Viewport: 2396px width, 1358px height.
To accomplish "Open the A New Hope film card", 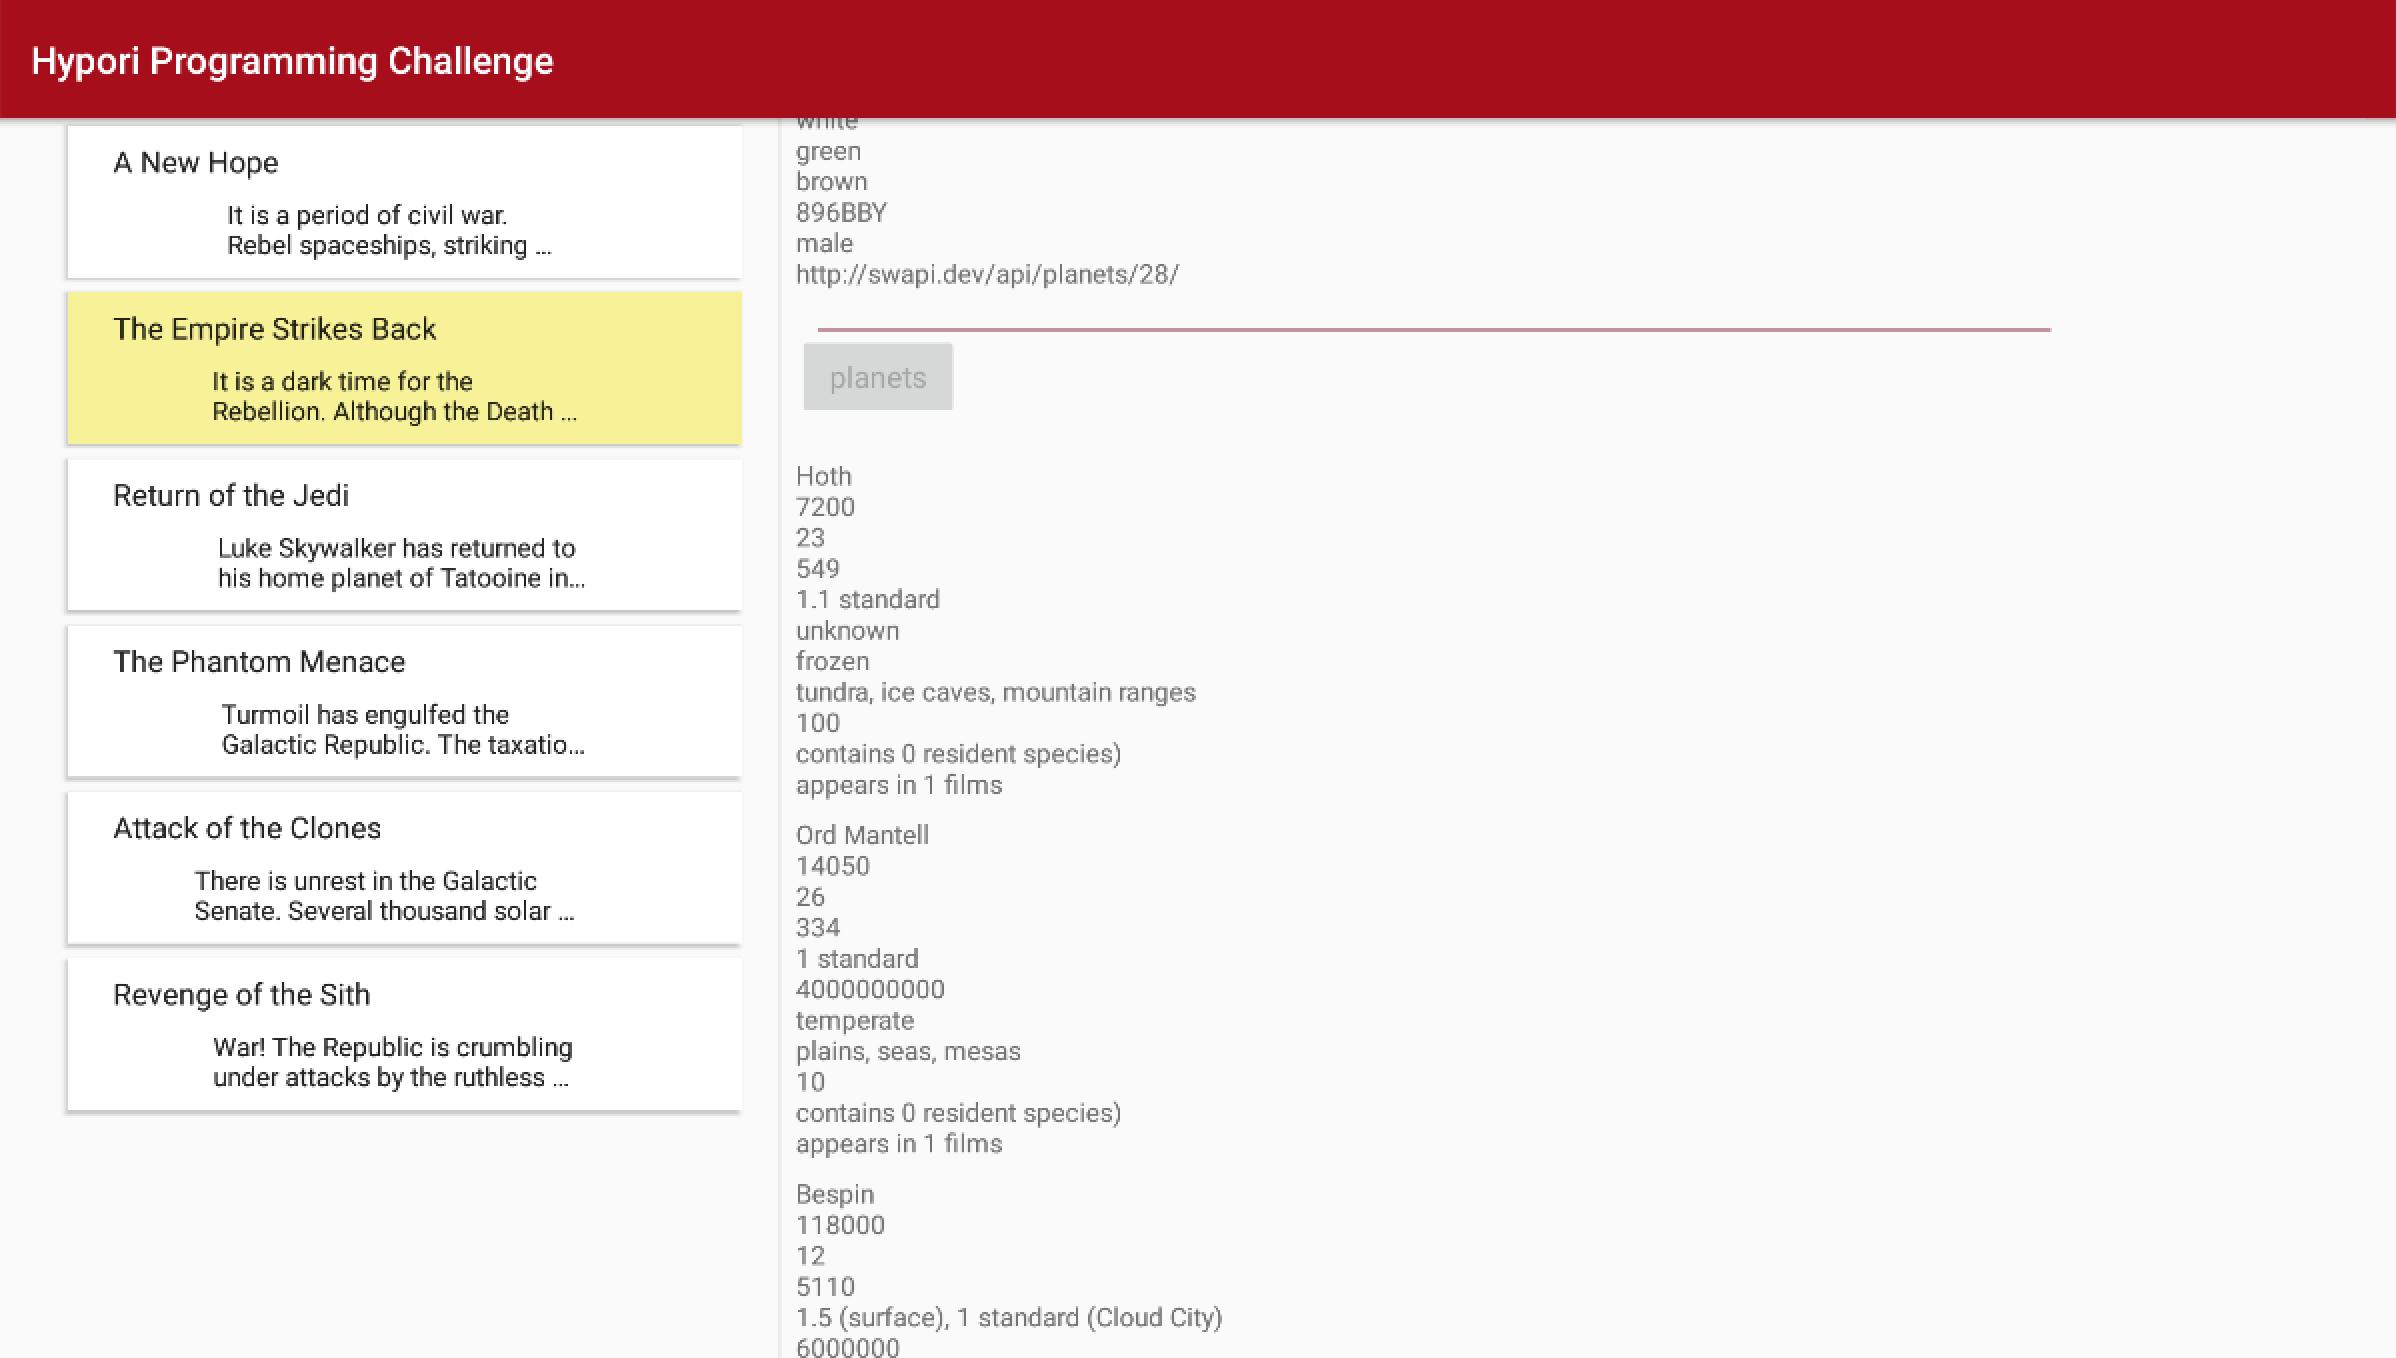I will (404, 202).
